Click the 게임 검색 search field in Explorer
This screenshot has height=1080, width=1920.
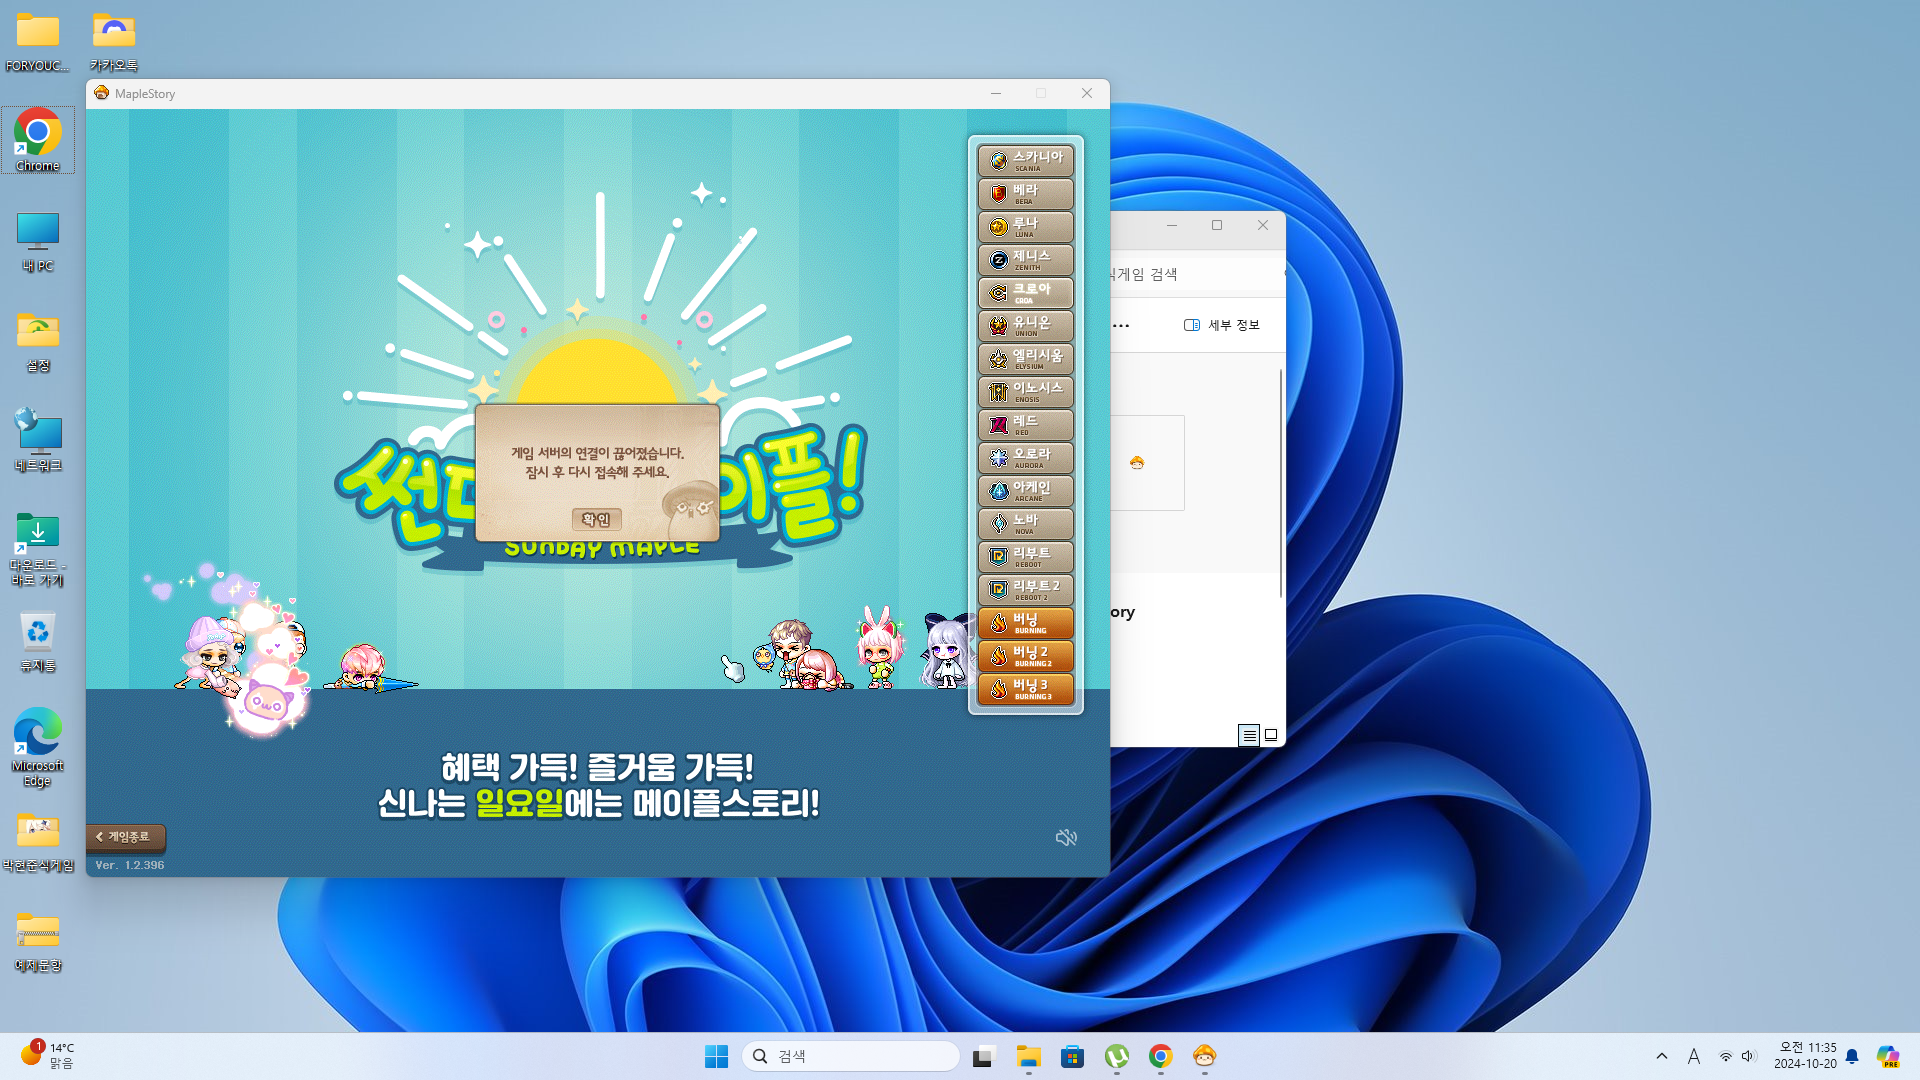click(1197, 274)
